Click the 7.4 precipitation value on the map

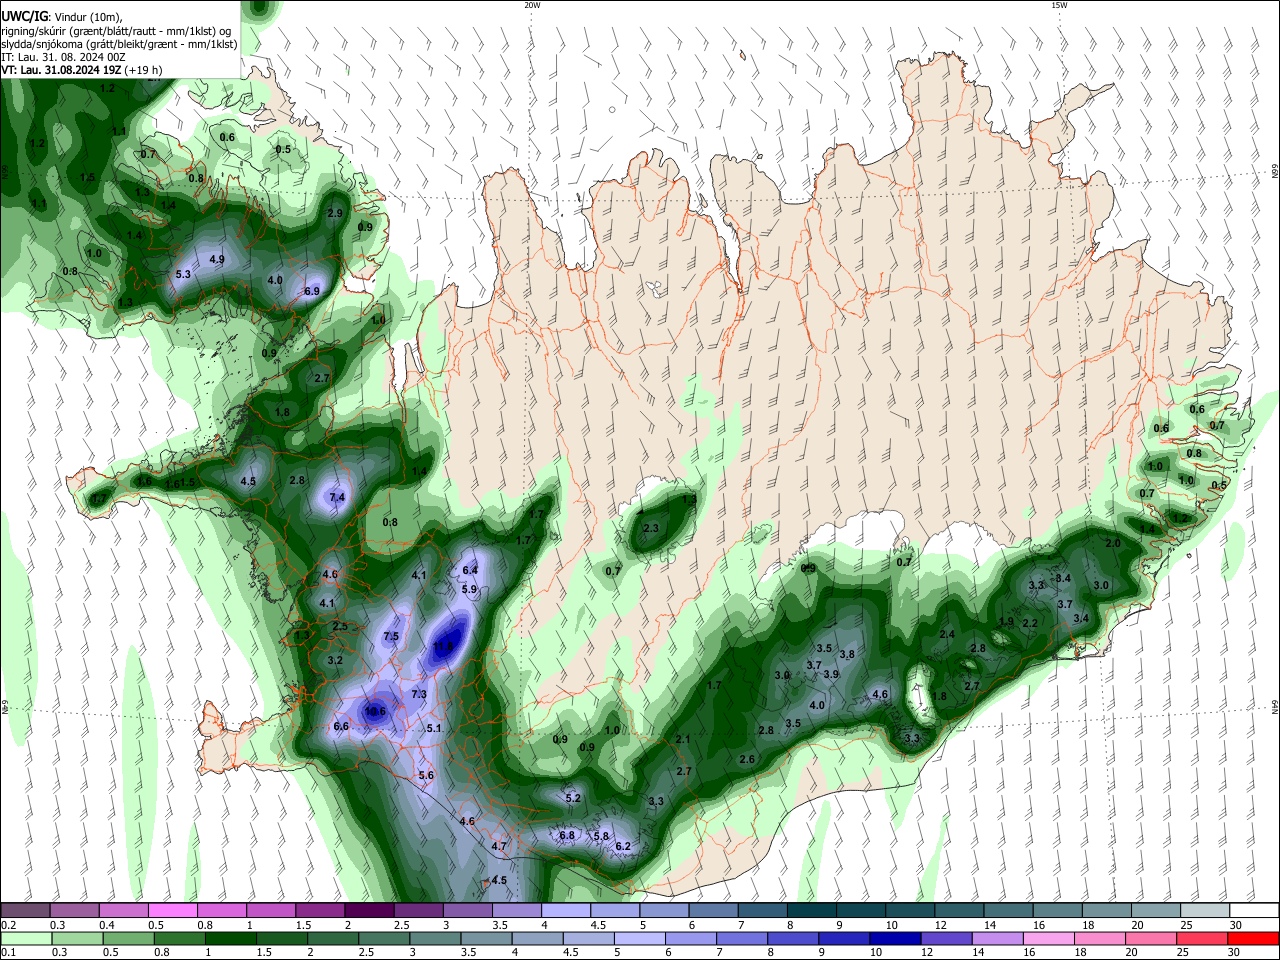337,498
